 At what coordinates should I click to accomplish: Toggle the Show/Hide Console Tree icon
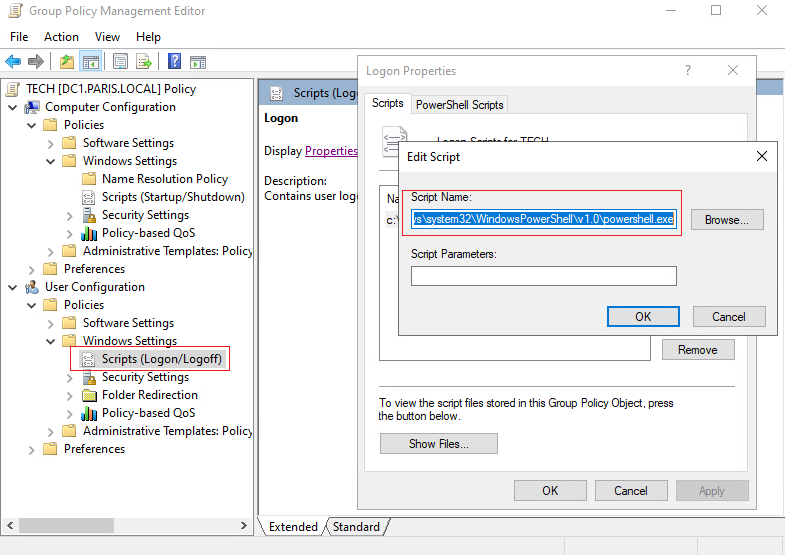pos(91,62)
